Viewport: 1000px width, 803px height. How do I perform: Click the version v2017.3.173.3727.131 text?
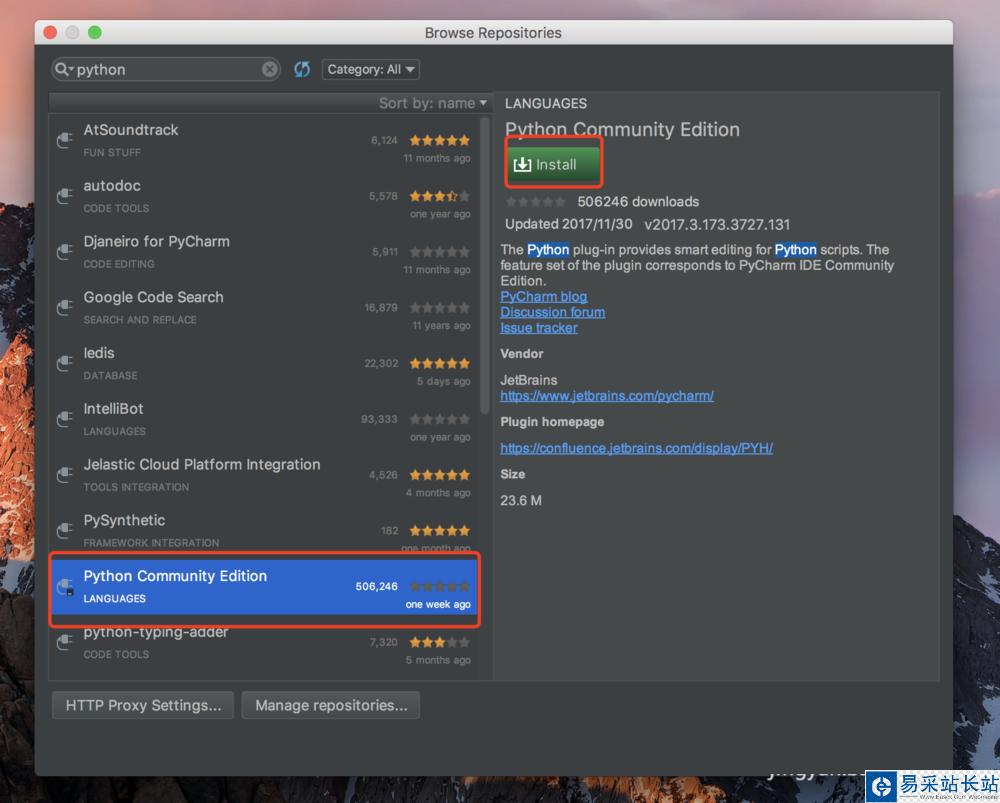(717, 225)
